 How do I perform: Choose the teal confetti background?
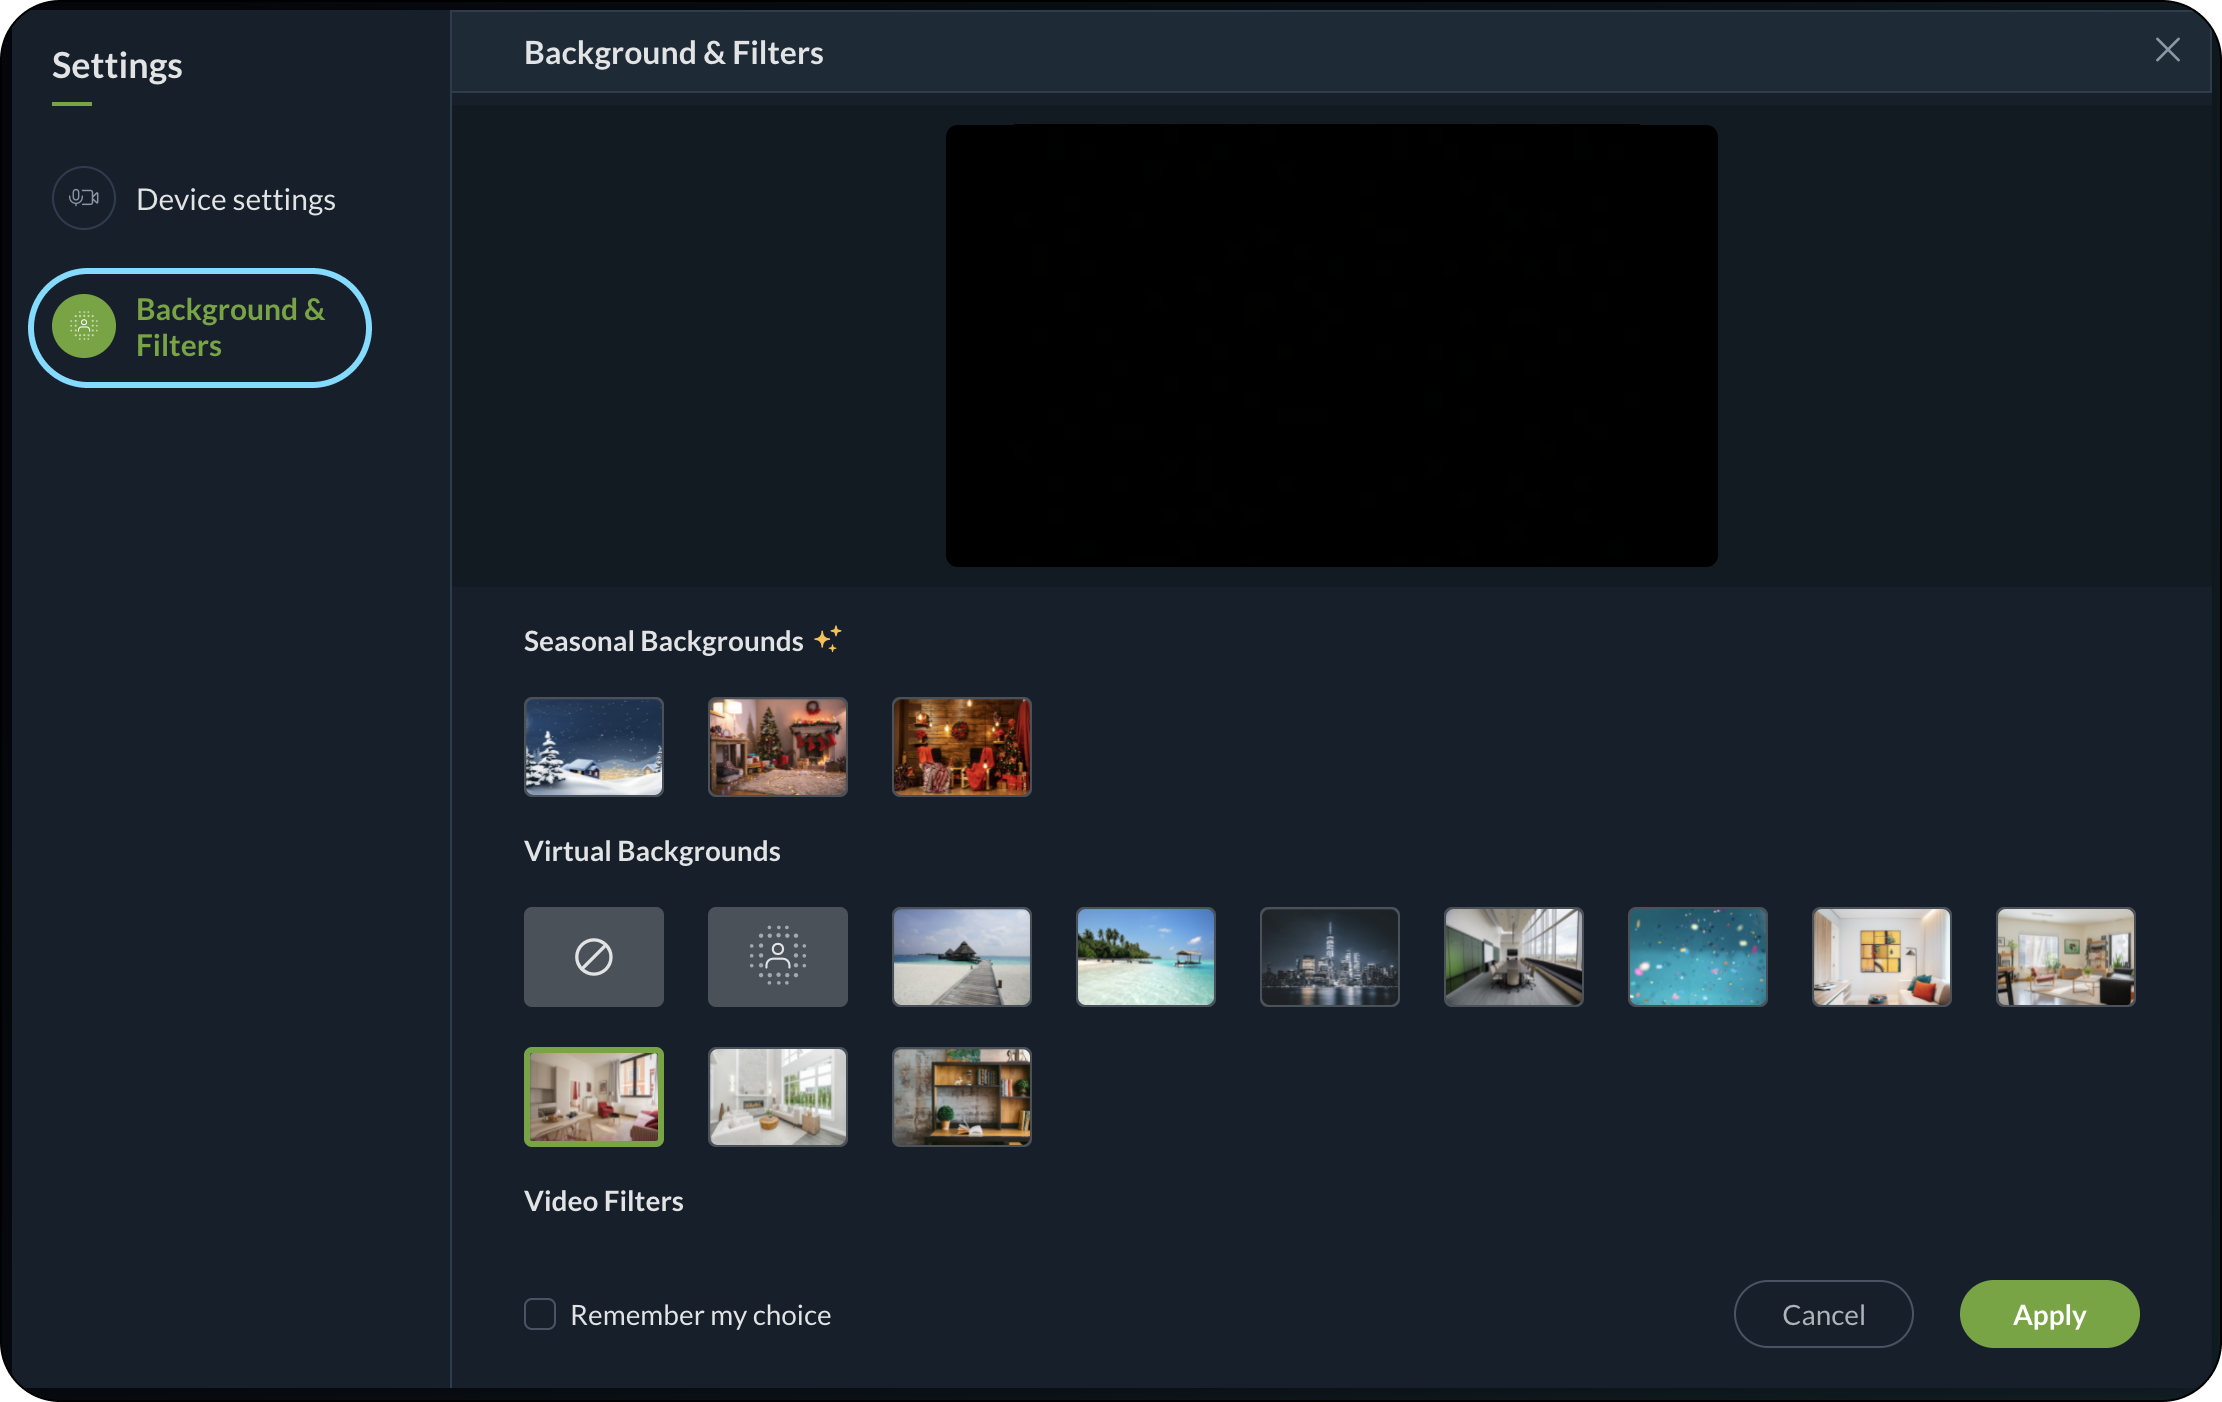pyautogui.click(x=1697, y=957)
